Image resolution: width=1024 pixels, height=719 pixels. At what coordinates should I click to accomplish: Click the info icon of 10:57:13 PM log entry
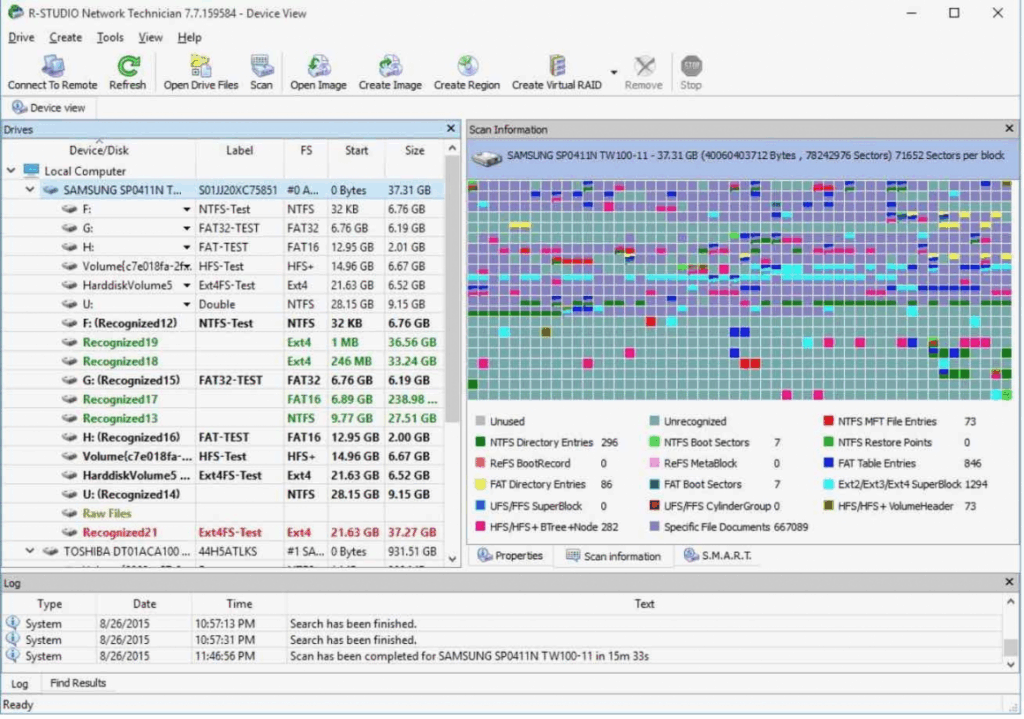click(x=12, y=623)
